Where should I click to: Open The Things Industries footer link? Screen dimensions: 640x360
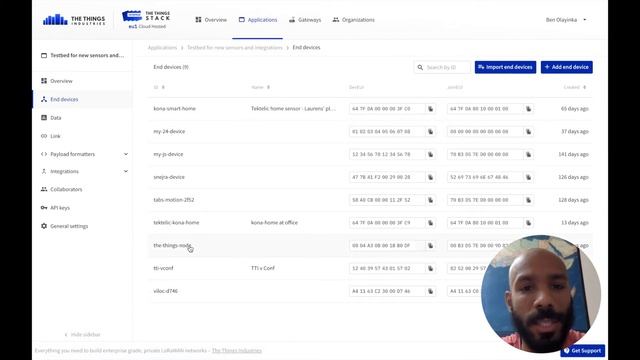tap(237, 351)
